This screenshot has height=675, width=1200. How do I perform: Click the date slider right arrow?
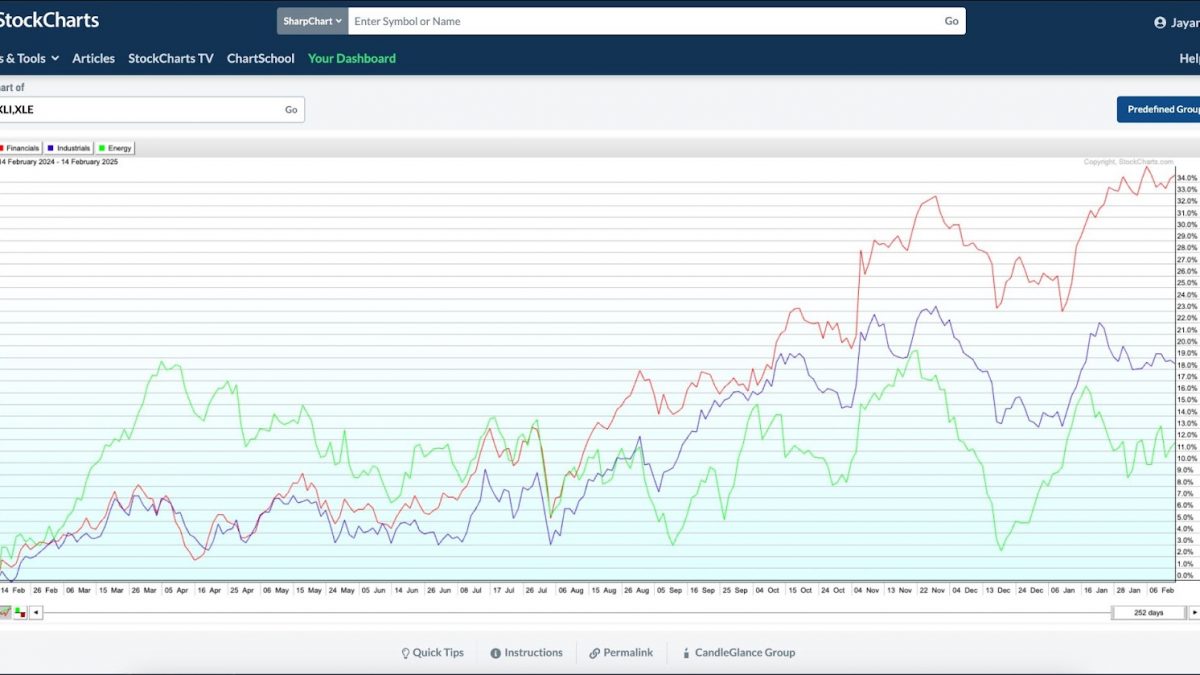(x=1193, y=612)
